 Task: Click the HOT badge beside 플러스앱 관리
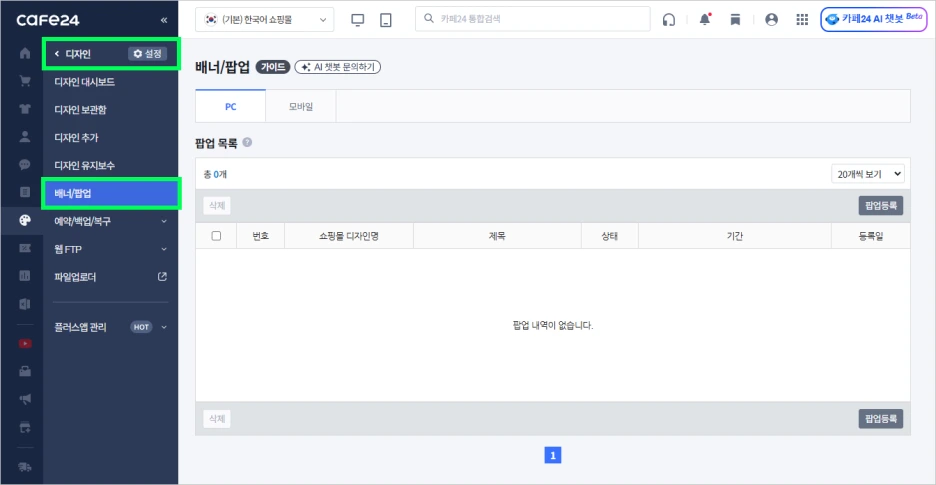[141, 327]
